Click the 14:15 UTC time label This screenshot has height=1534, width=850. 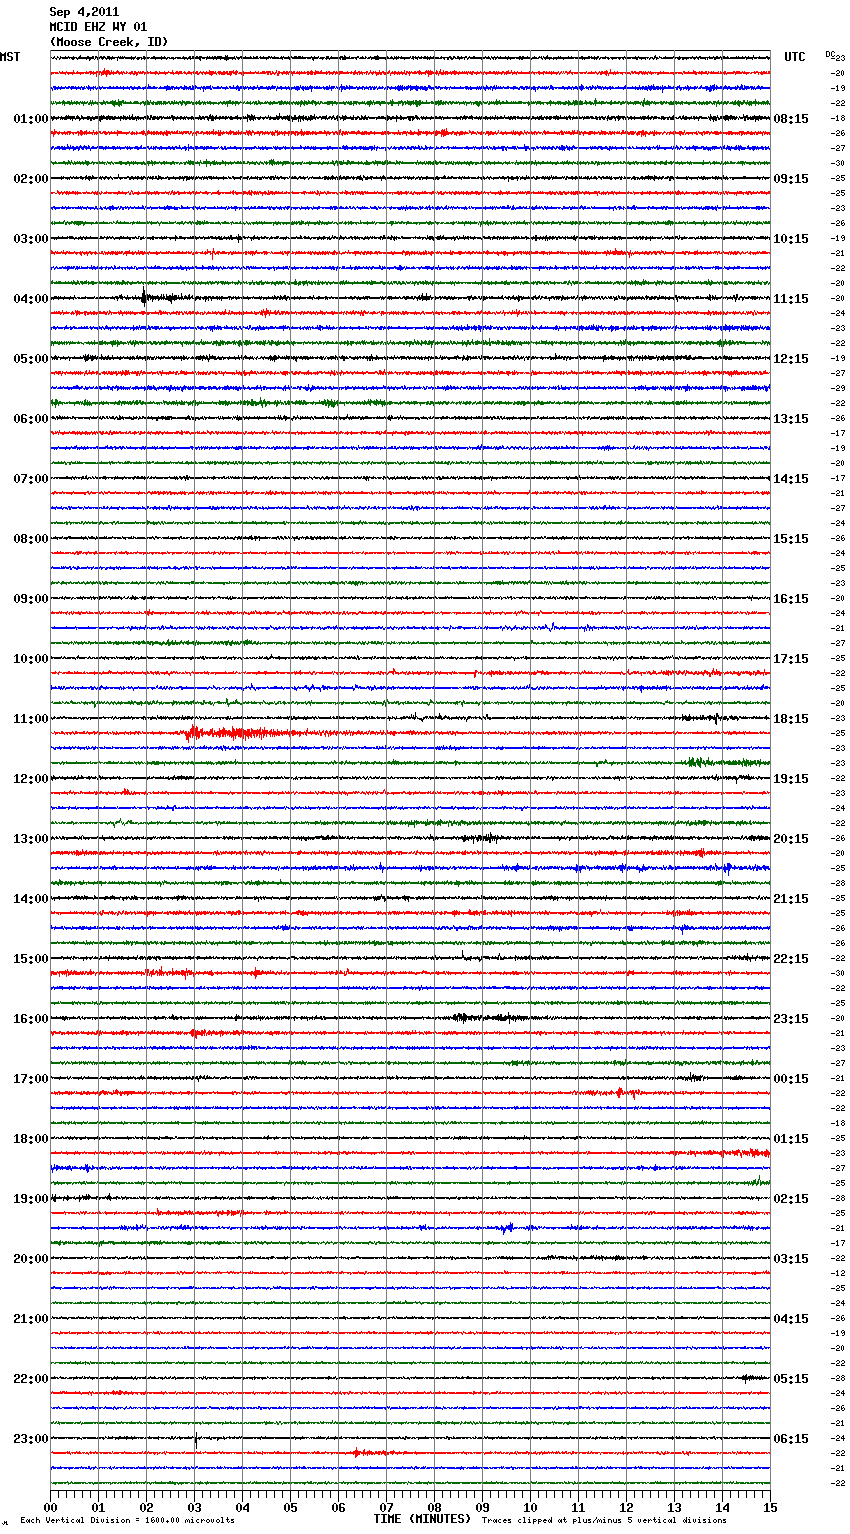[791, 479]
